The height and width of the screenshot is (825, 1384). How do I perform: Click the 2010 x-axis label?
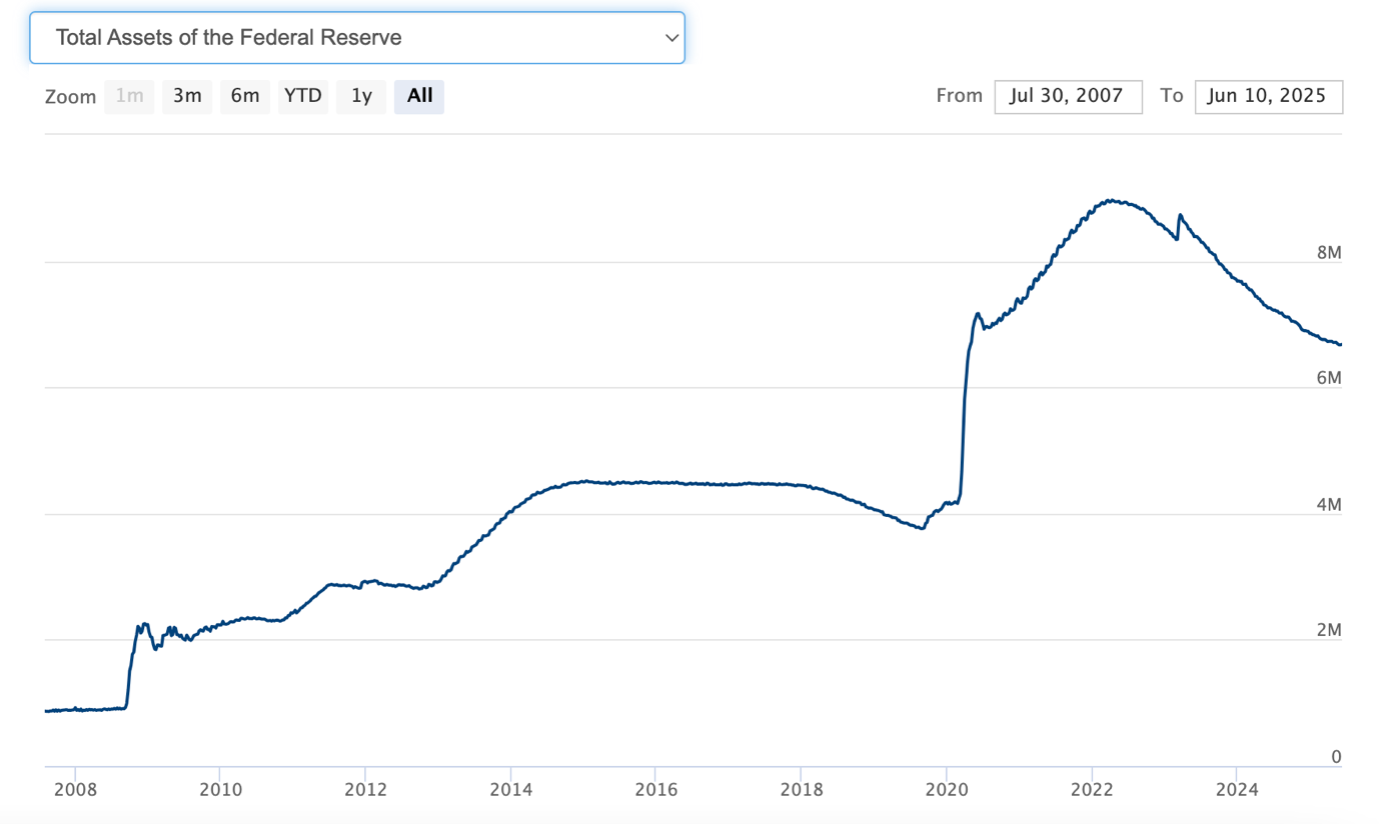click(221, 788)
